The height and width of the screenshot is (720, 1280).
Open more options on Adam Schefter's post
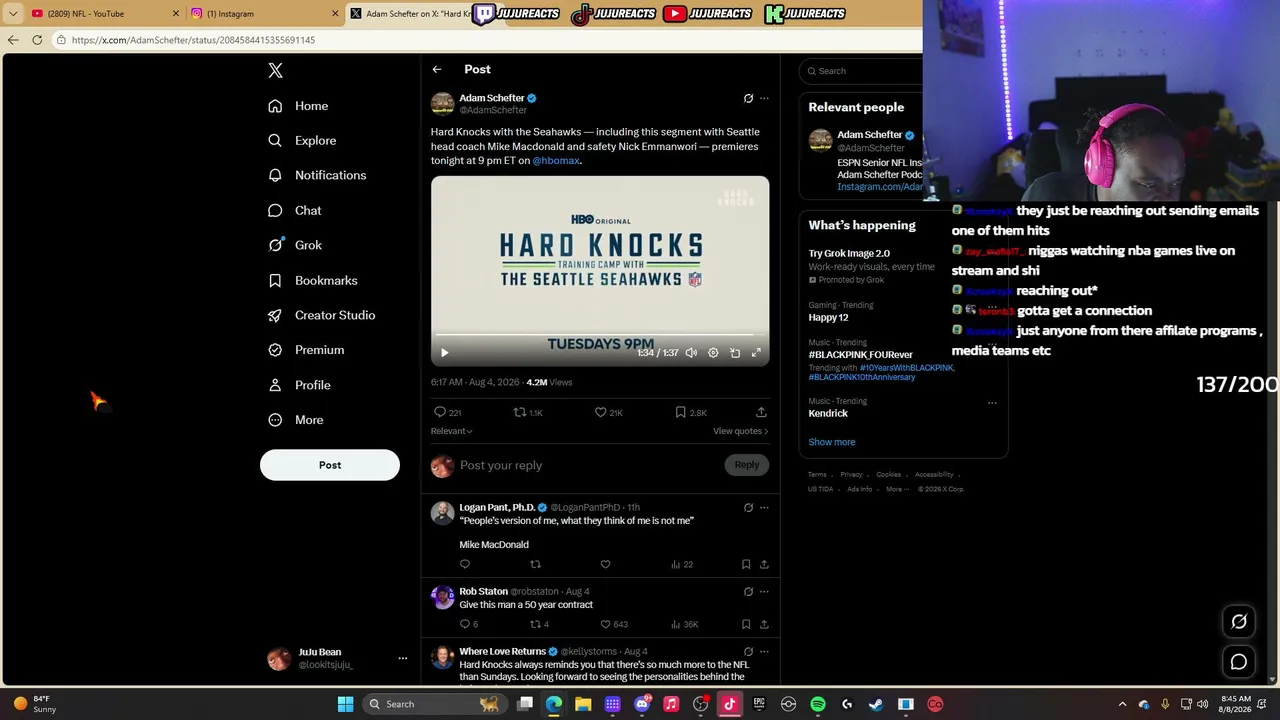764,98
